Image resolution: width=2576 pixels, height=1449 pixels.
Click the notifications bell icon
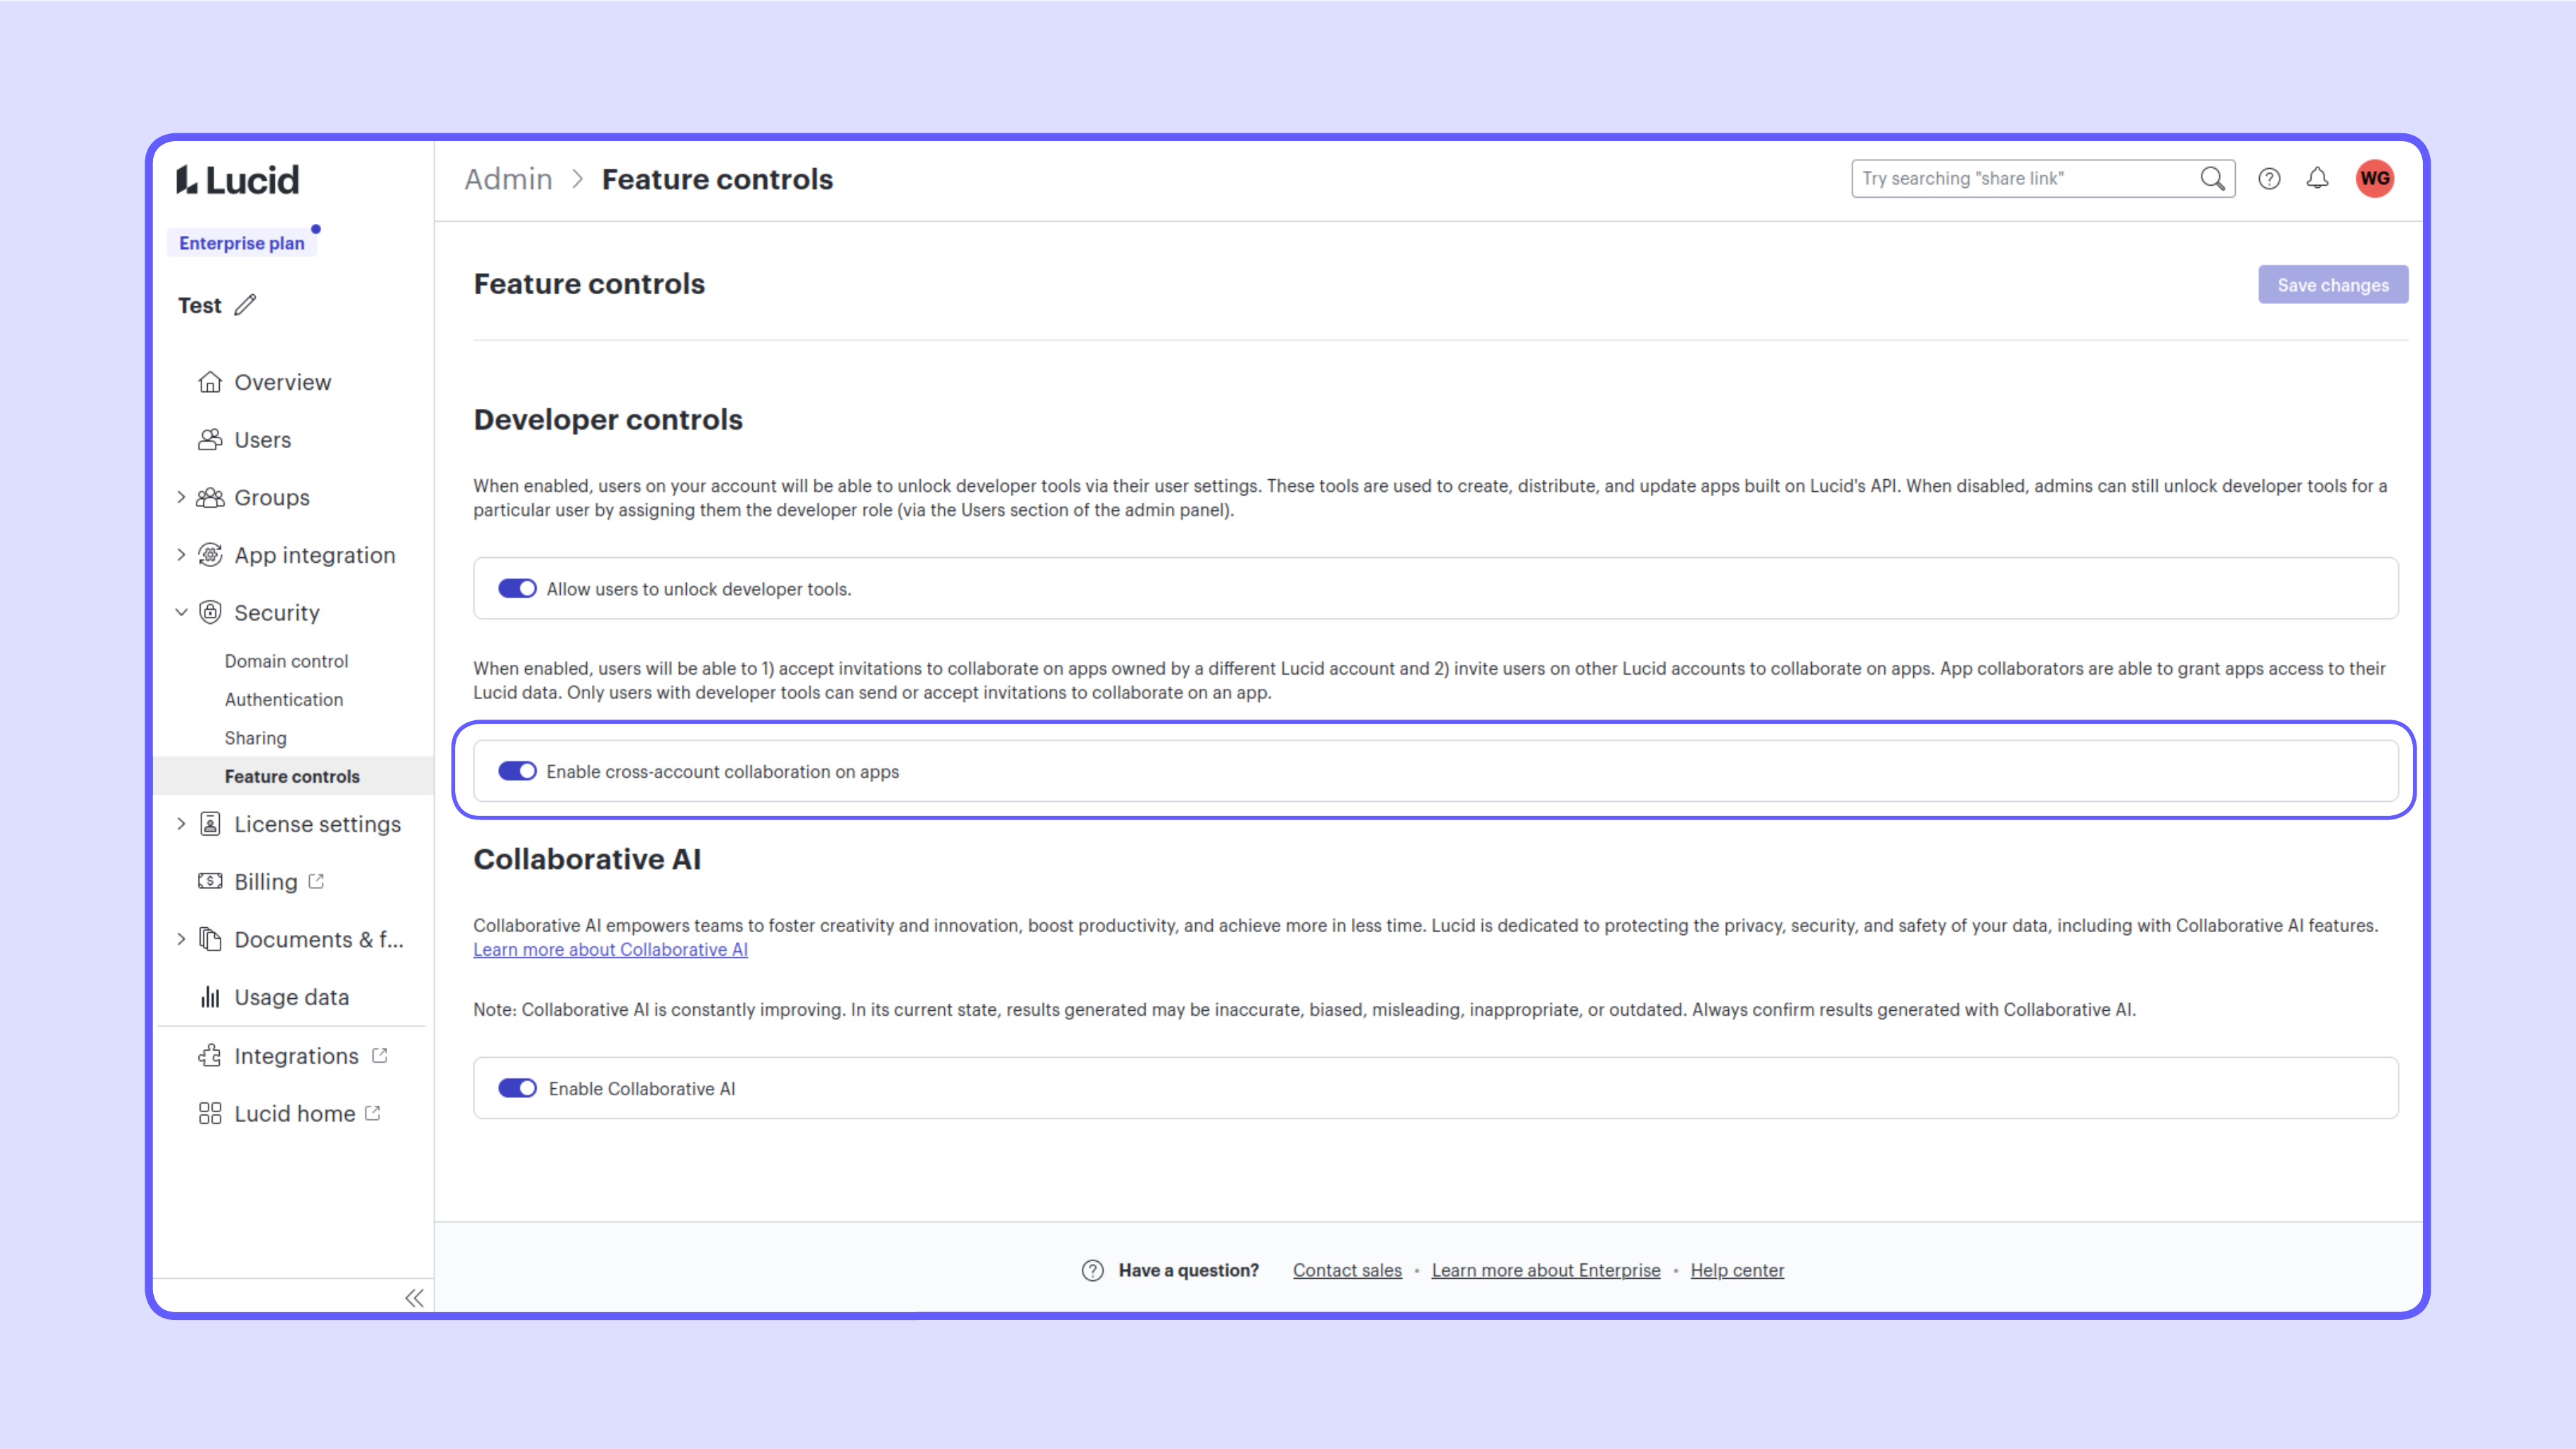(2318, 179)
